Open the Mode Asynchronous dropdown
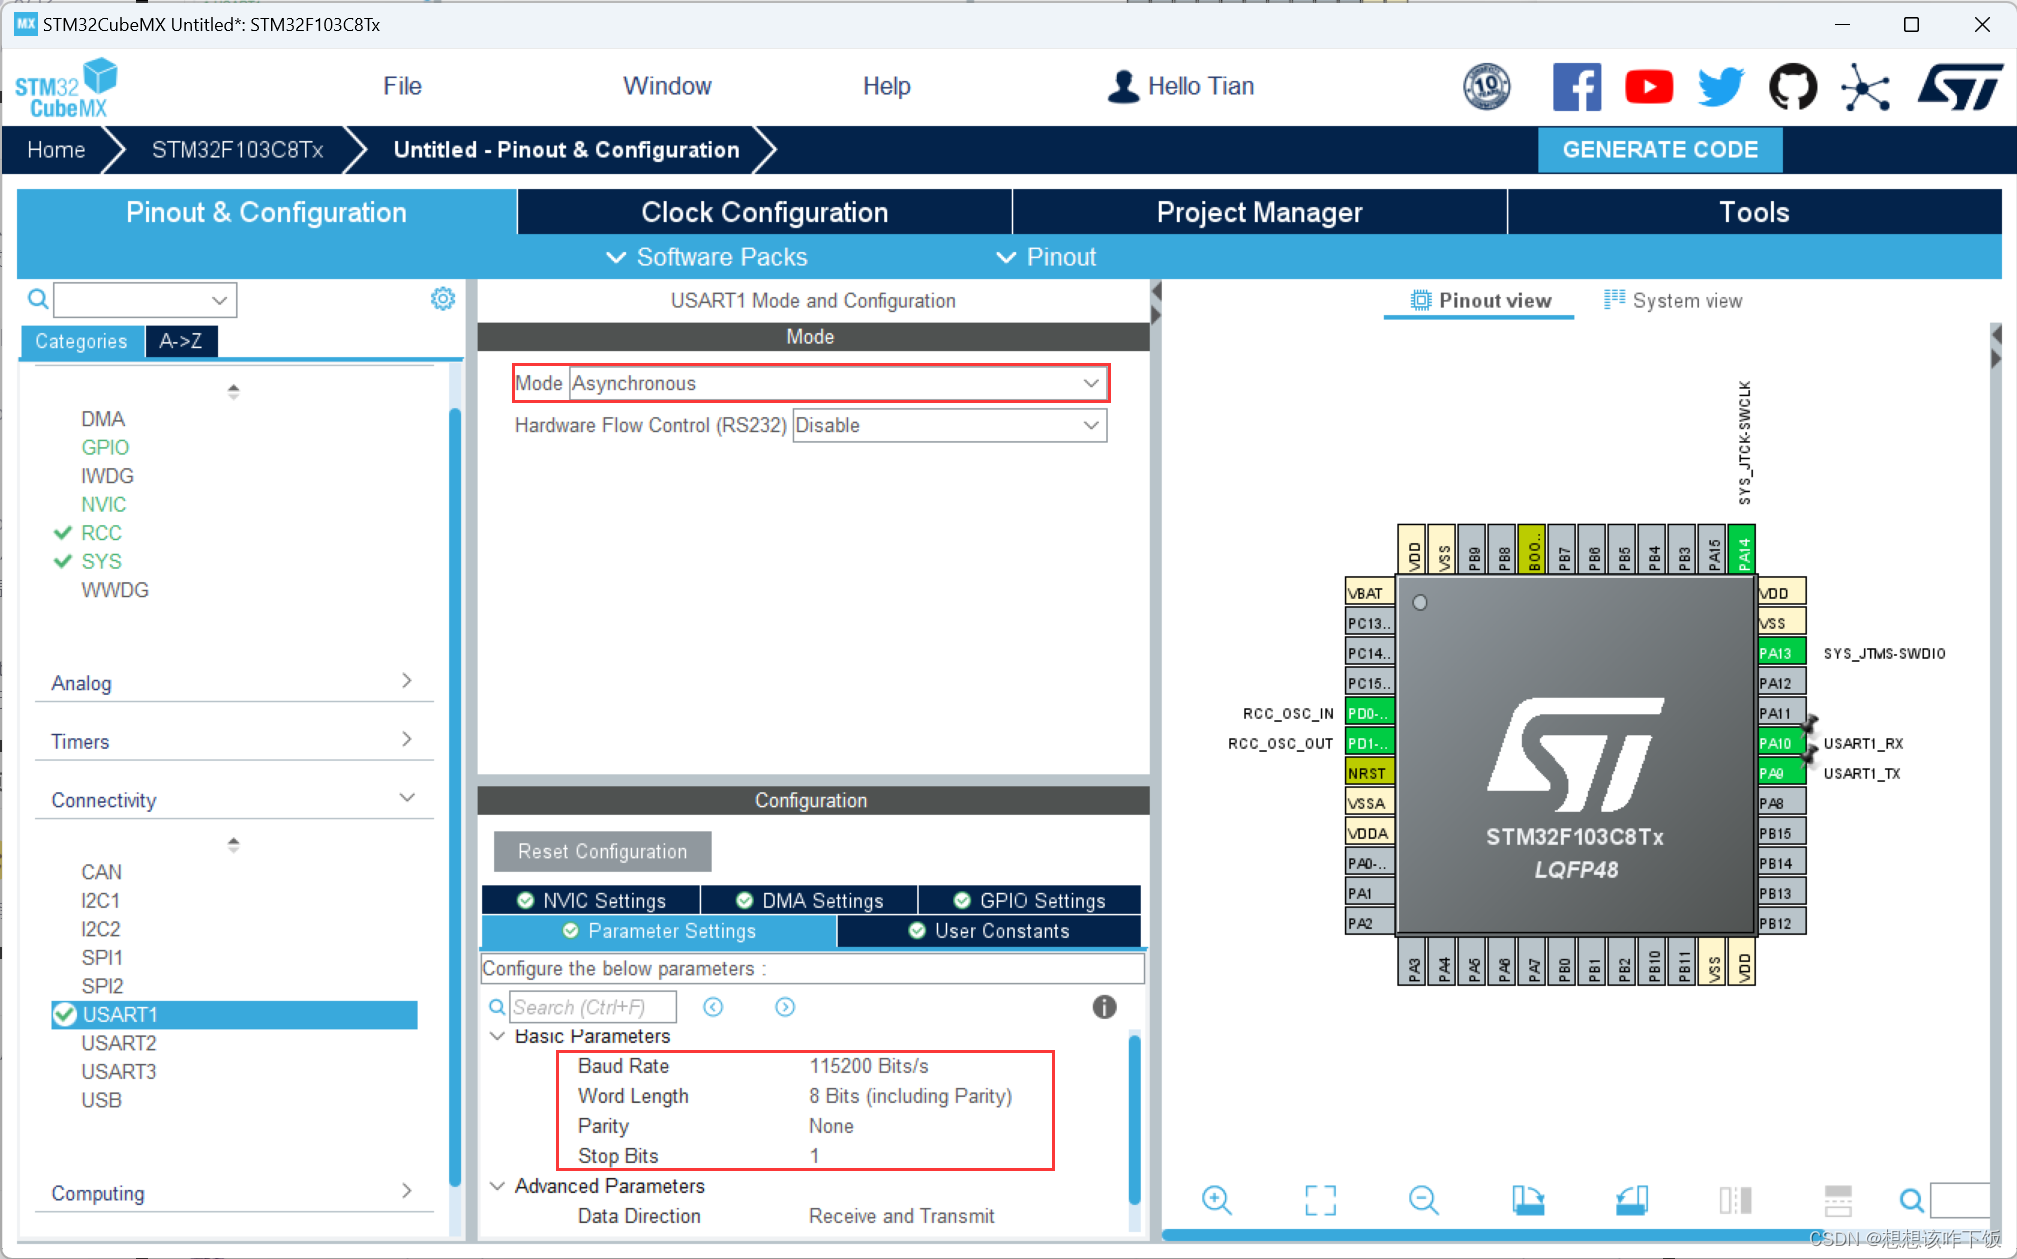The height and width of the screenshot is (1259, 2017). click(838, 383)
